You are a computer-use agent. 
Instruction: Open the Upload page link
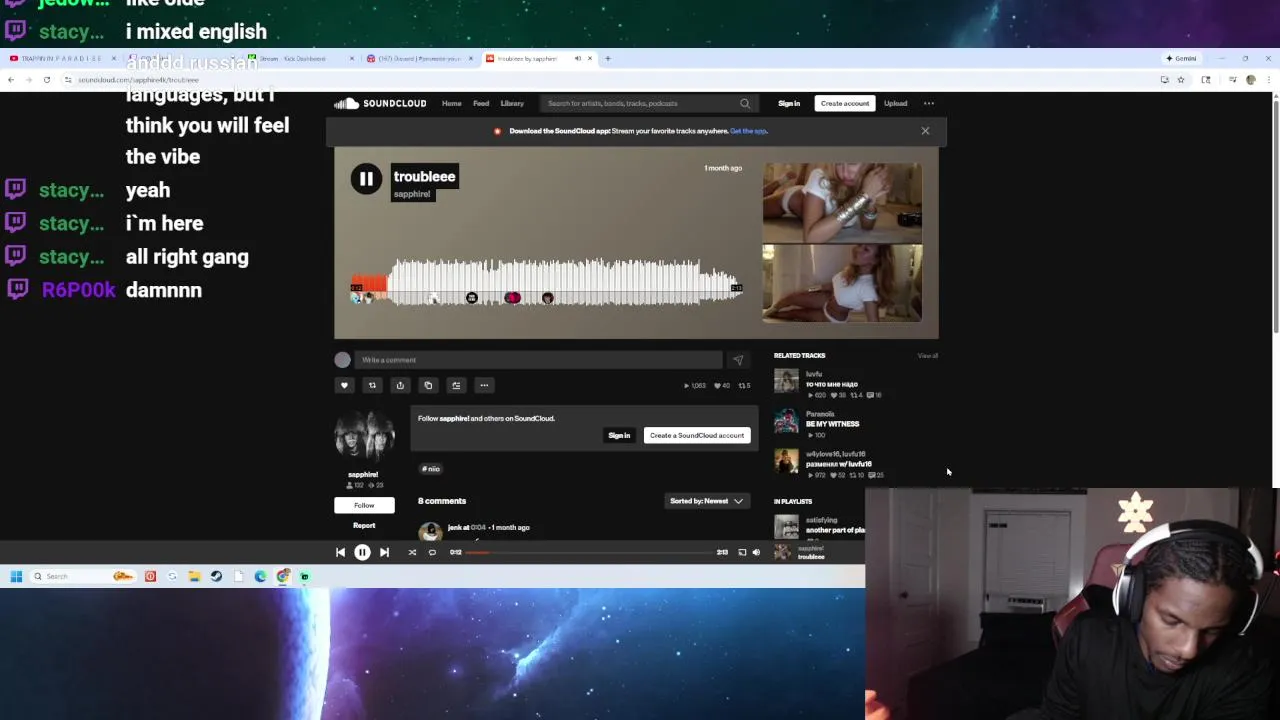[895, 103]
